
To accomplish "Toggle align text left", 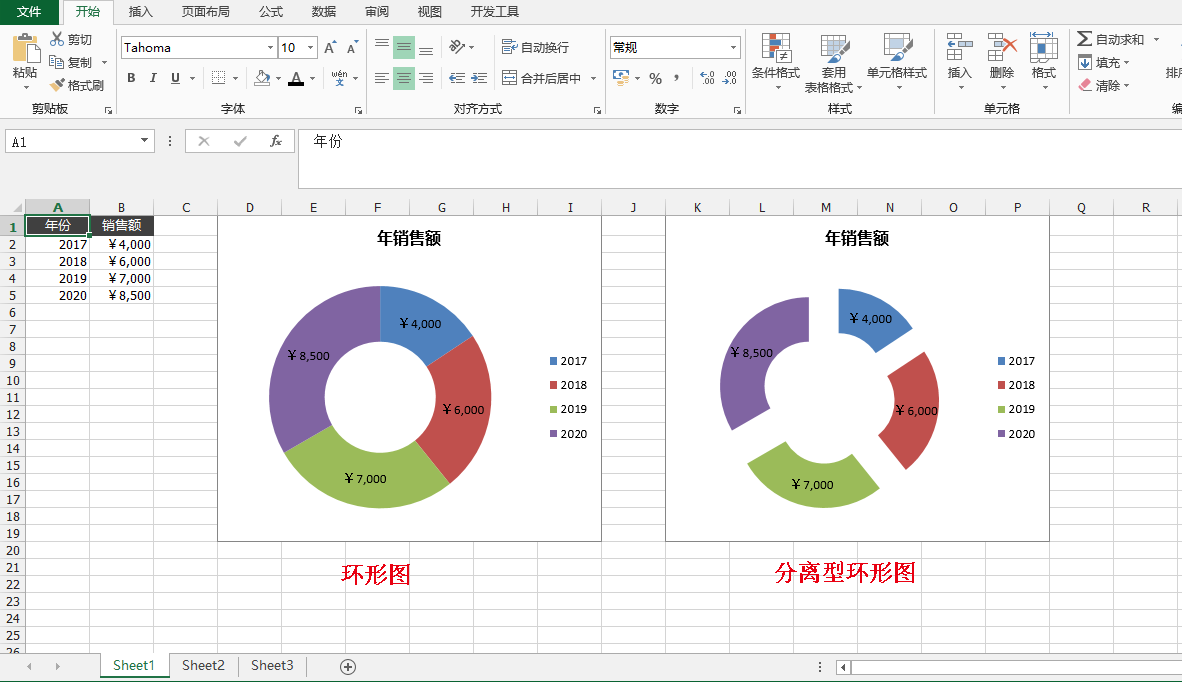I will [x=381, y=78].
